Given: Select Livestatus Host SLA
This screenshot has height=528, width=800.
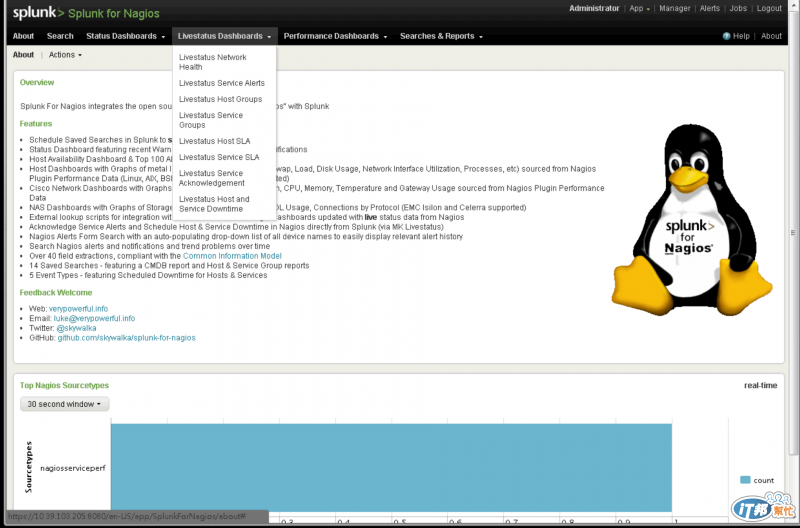Looking at the screenshot, I should coord(214,141).
